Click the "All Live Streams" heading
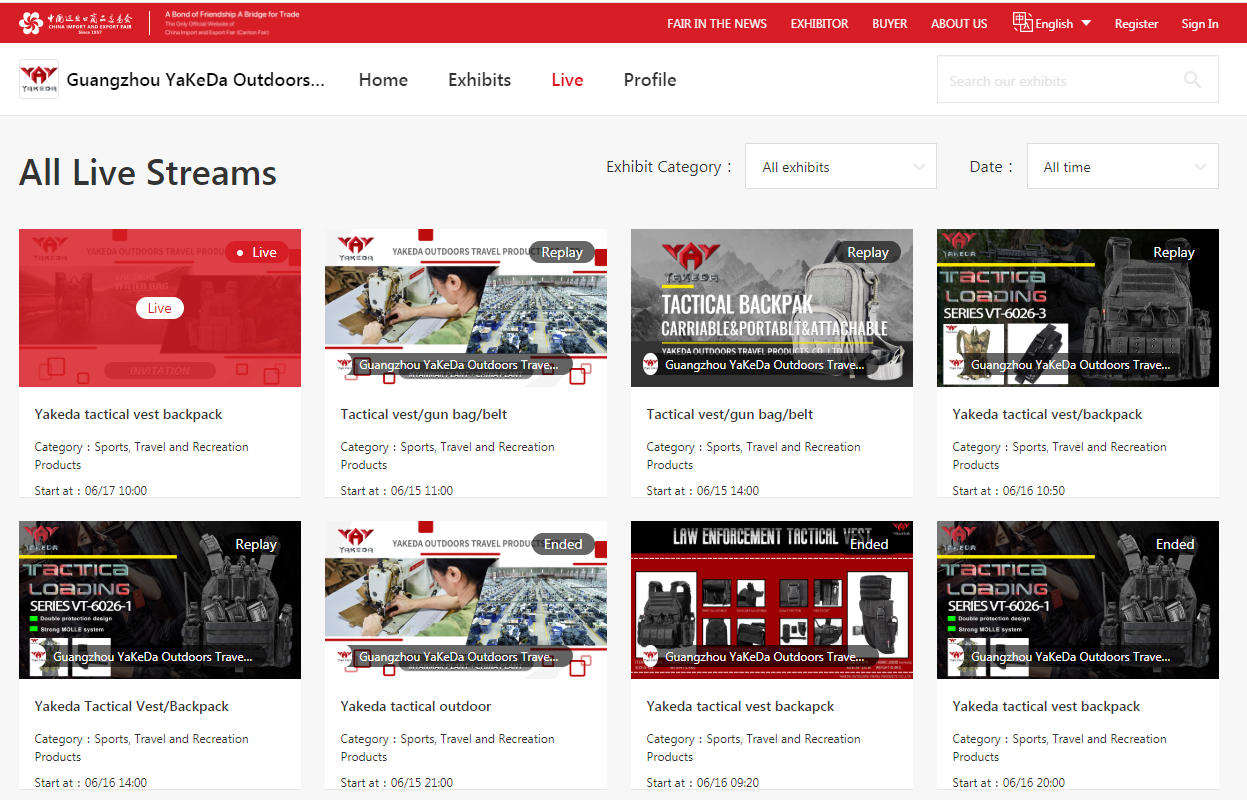 (x=148, y=173)
